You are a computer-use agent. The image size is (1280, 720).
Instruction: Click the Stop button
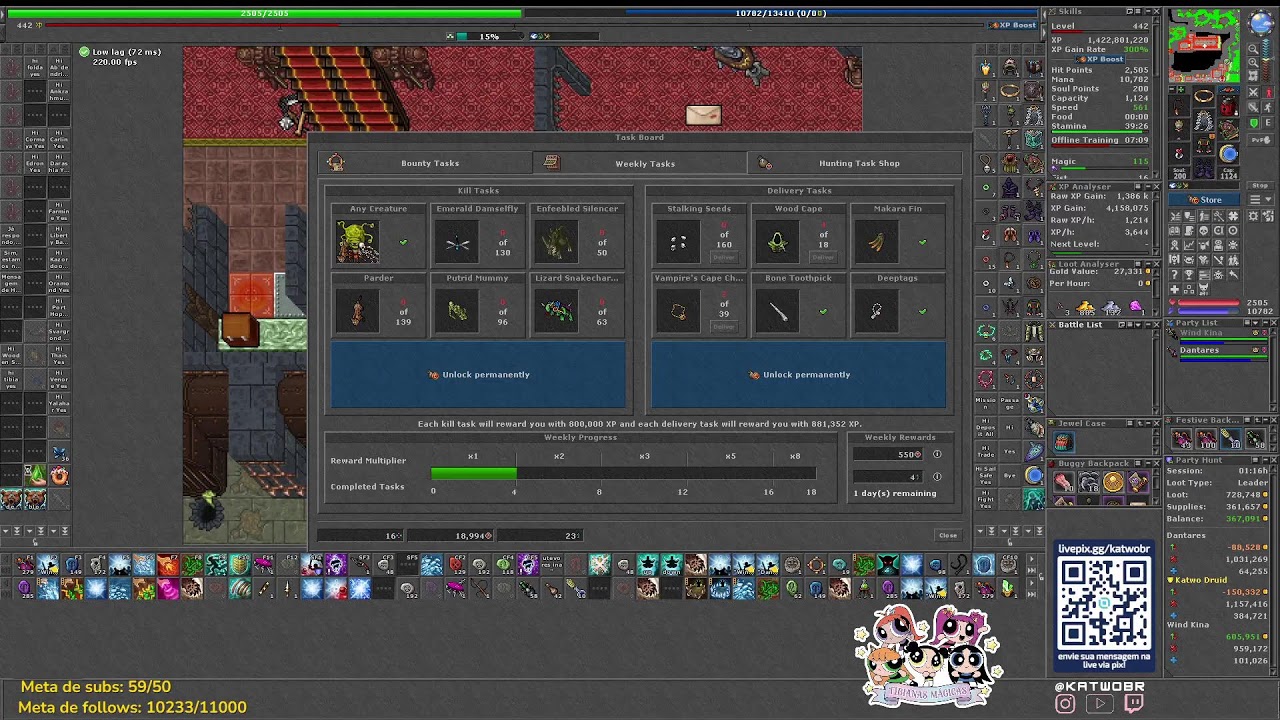pos(1259,185)
